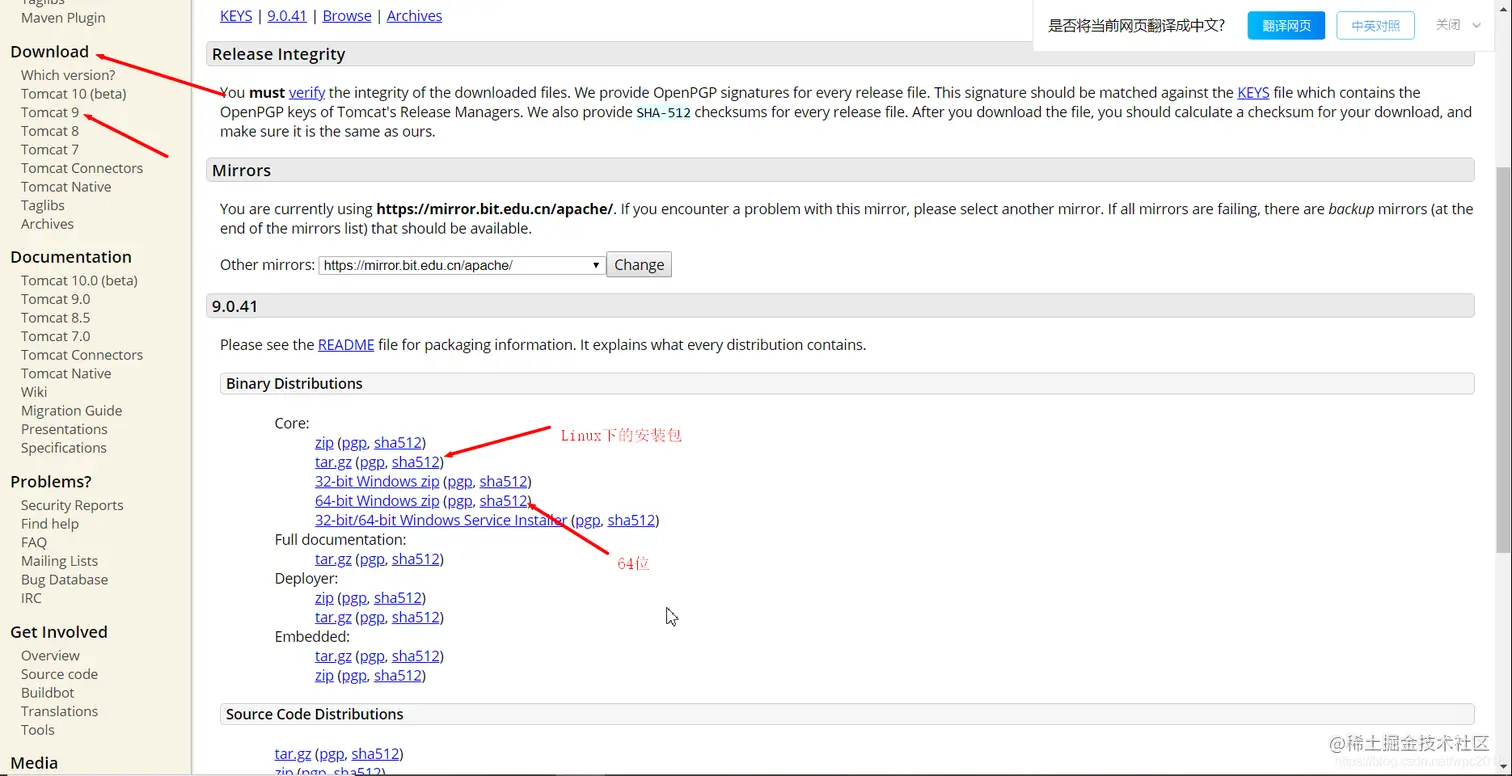This screenshot has height=776, width=1512.
Task: Click the page vertical scrollbar
Action: coord(1503,360)
